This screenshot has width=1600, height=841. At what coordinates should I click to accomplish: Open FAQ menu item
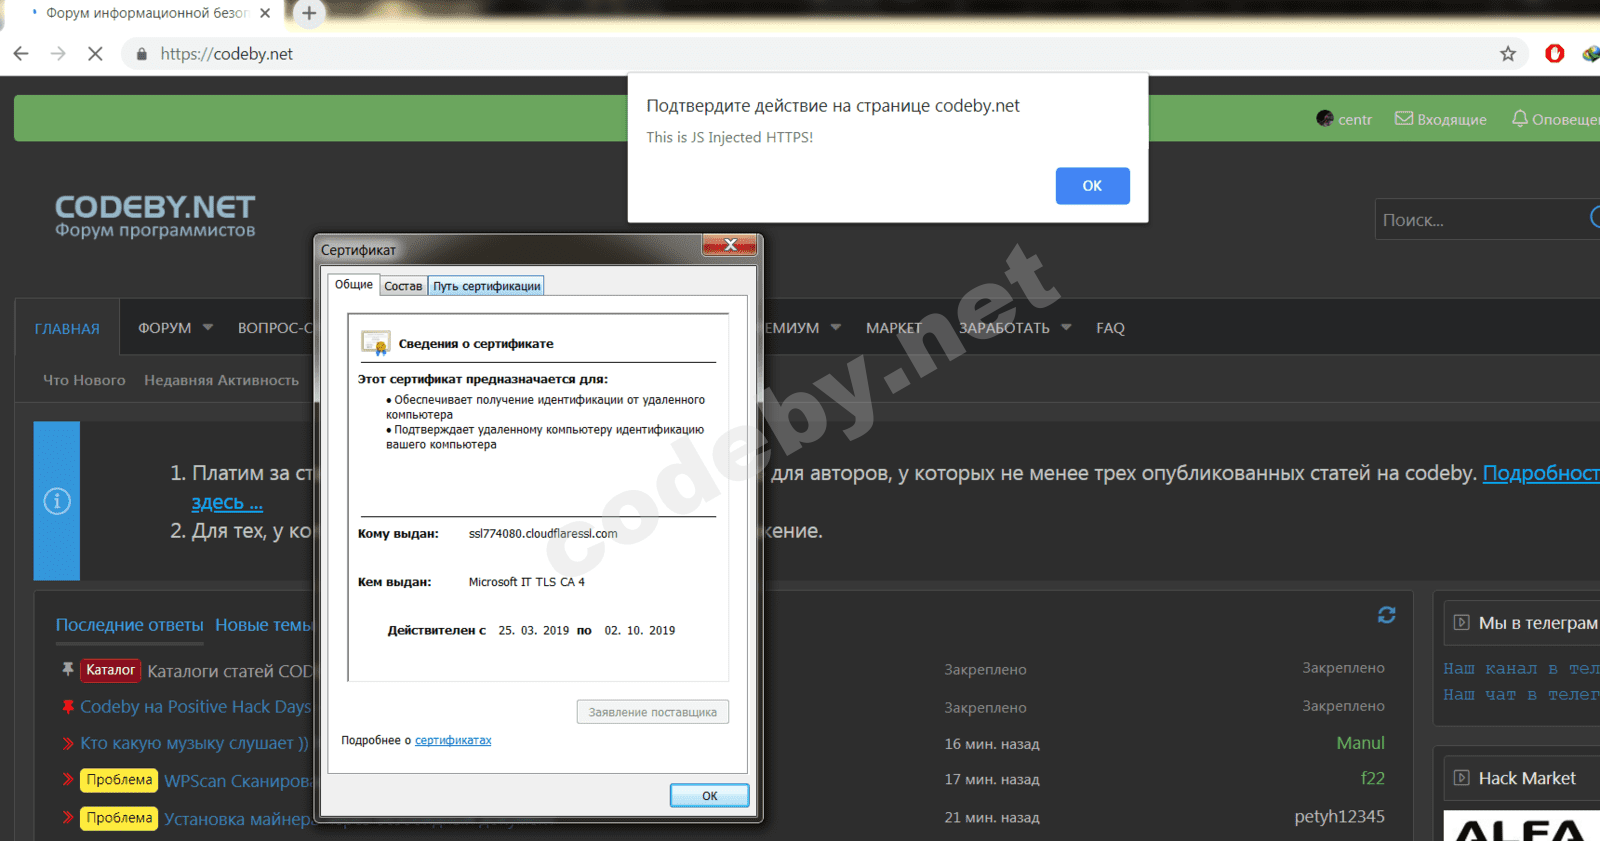click(x=1110, y=328)
